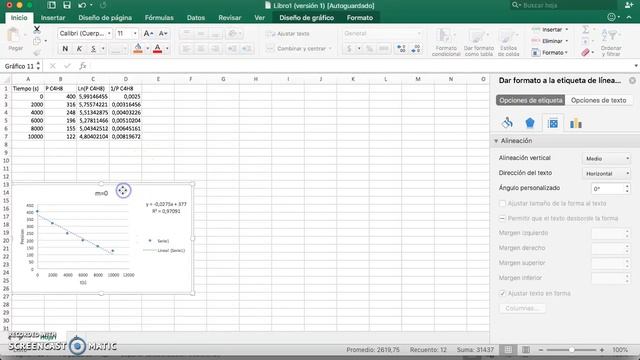Collapse the Alineación section
This screenshot has width=640, height=360.
[x=496, y=141]
